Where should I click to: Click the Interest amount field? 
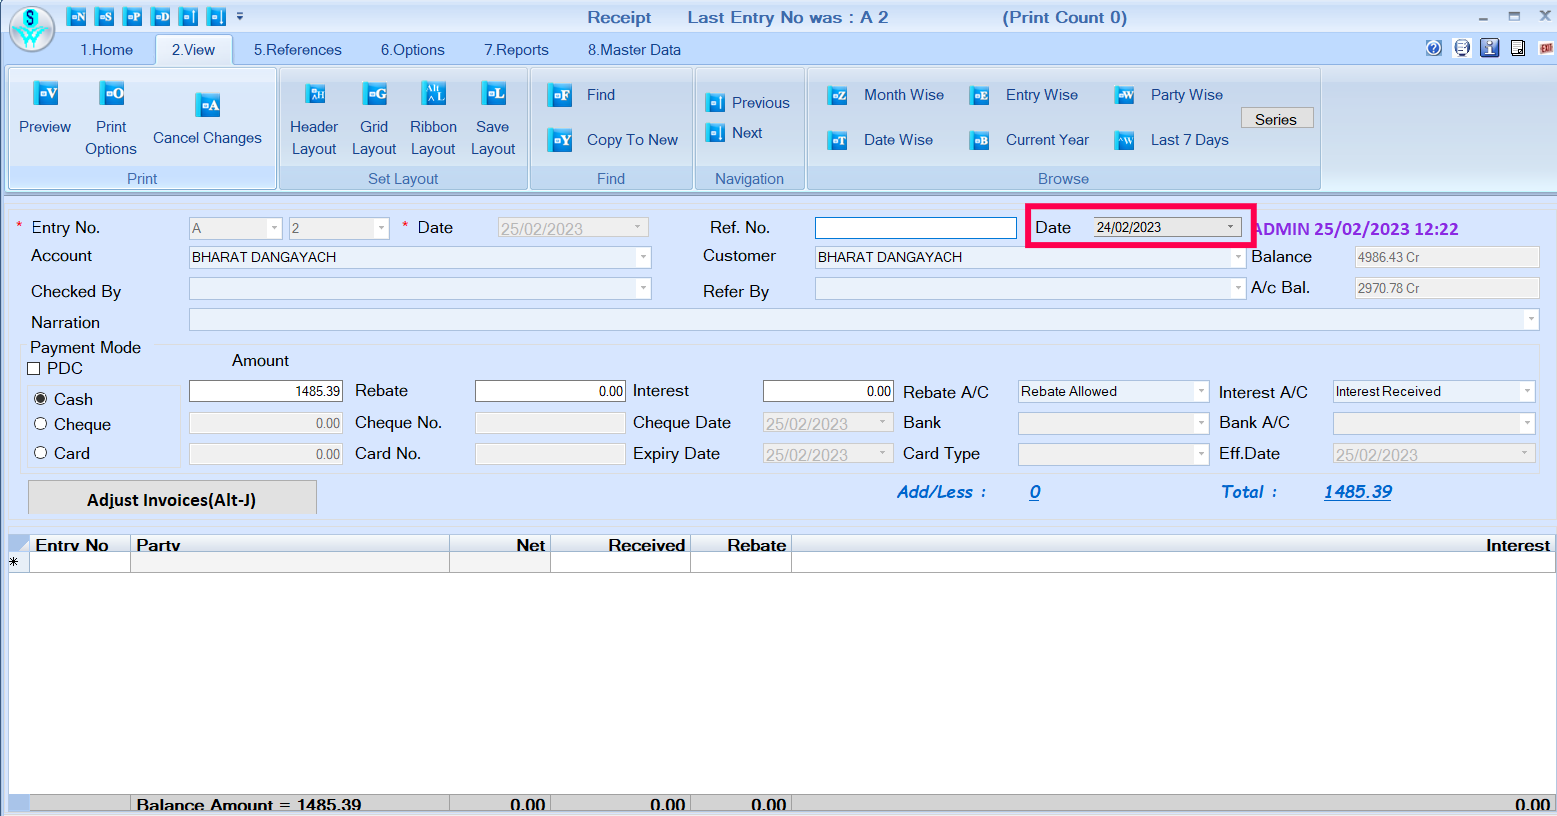[x=828, y=391]
